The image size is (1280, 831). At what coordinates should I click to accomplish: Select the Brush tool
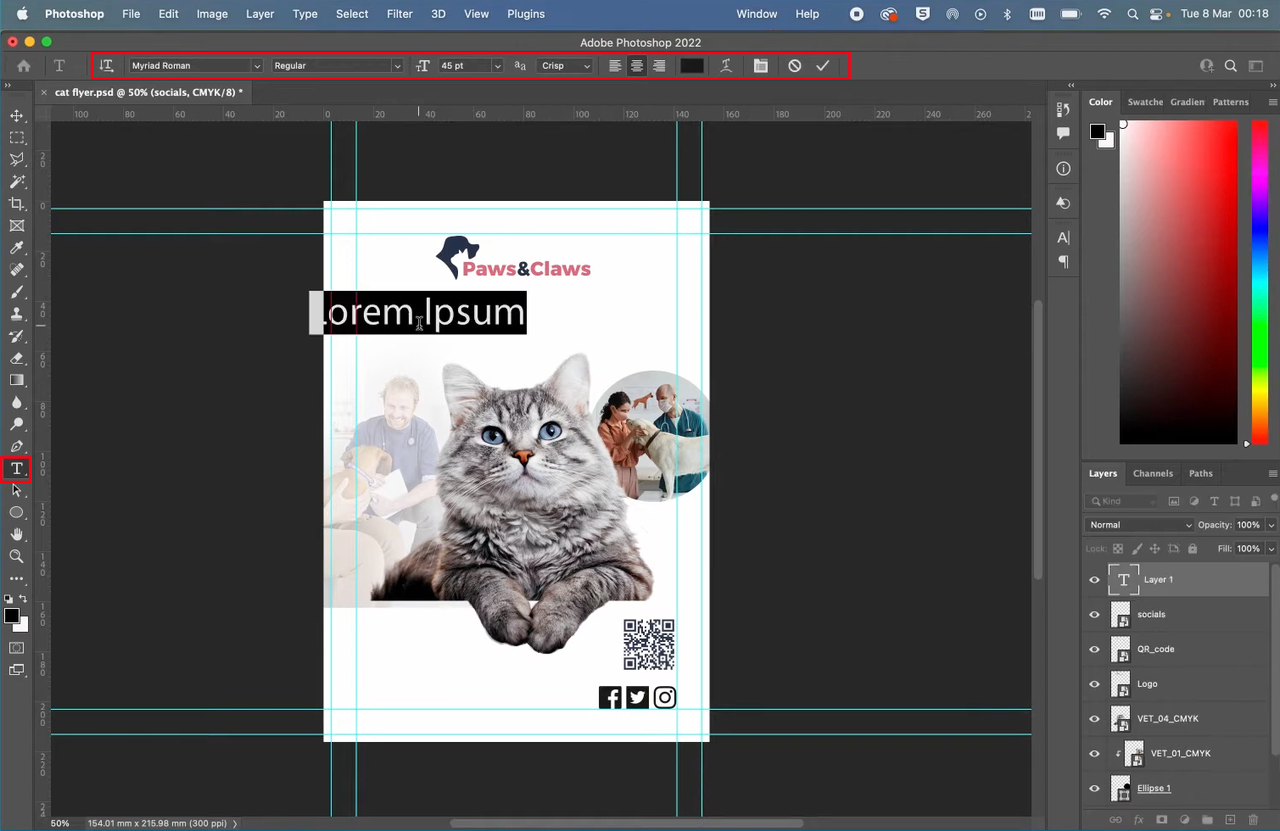[16, 291]
